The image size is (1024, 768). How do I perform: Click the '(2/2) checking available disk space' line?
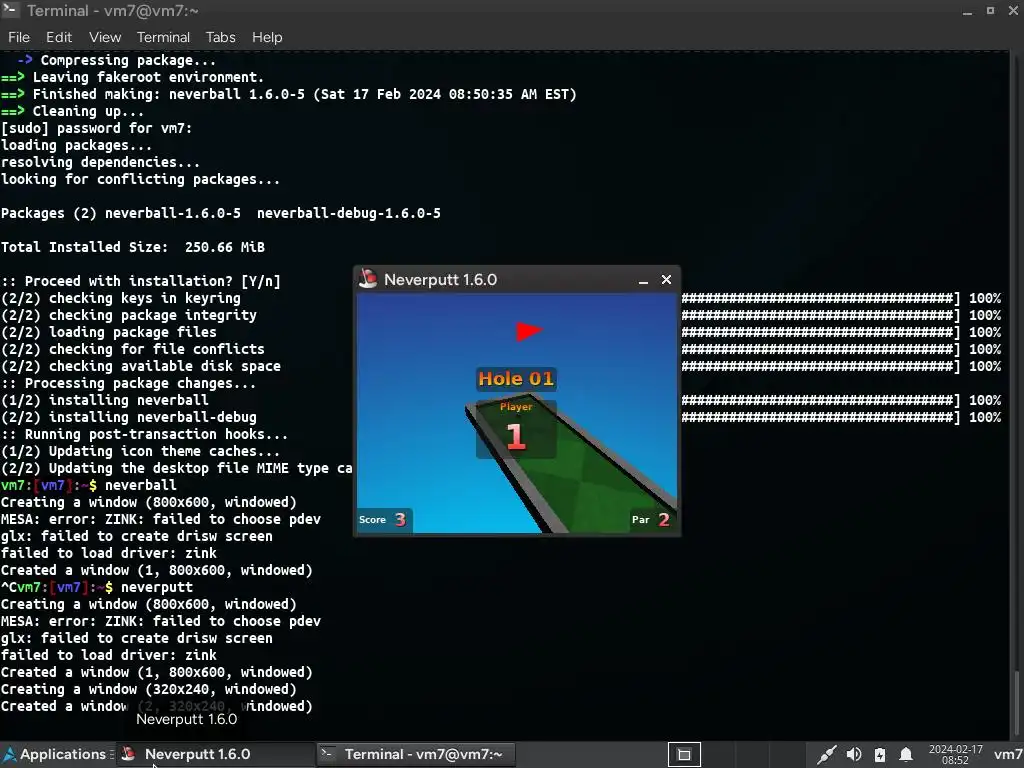[140, 366]
